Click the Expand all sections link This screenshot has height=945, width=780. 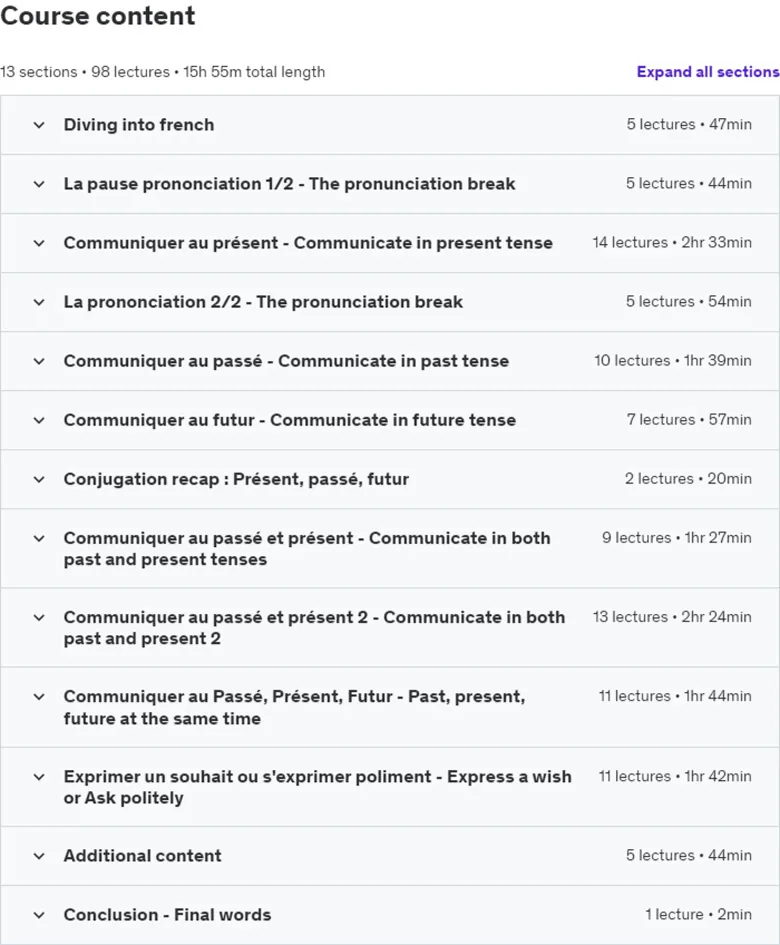708,72
